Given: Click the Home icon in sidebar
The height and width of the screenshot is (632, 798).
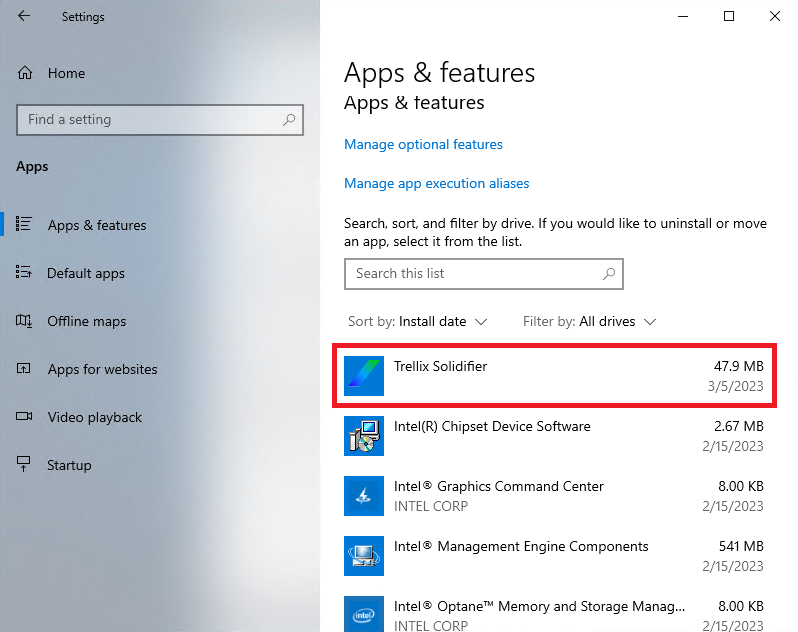Looking at the screenshot, I should coord(26,73).
